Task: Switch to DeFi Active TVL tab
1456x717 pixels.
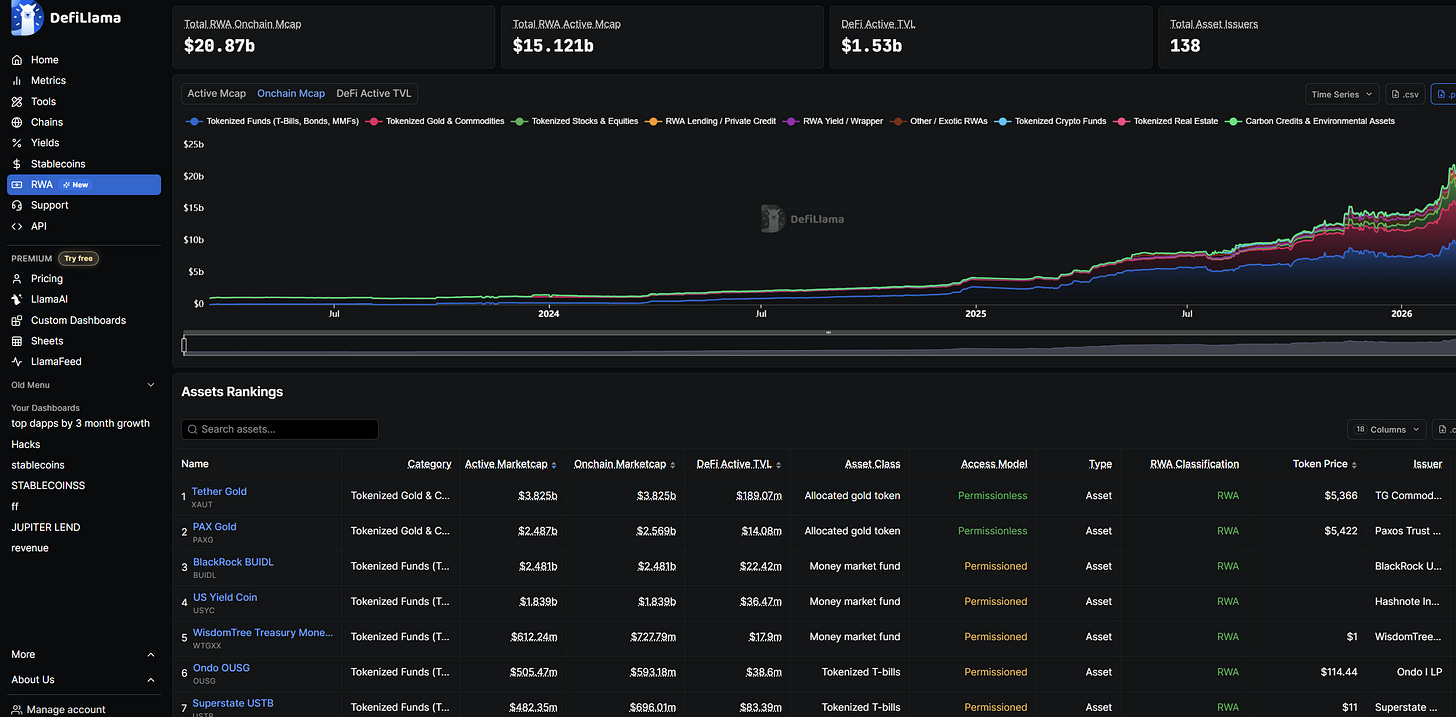Action: pos(374,94)
